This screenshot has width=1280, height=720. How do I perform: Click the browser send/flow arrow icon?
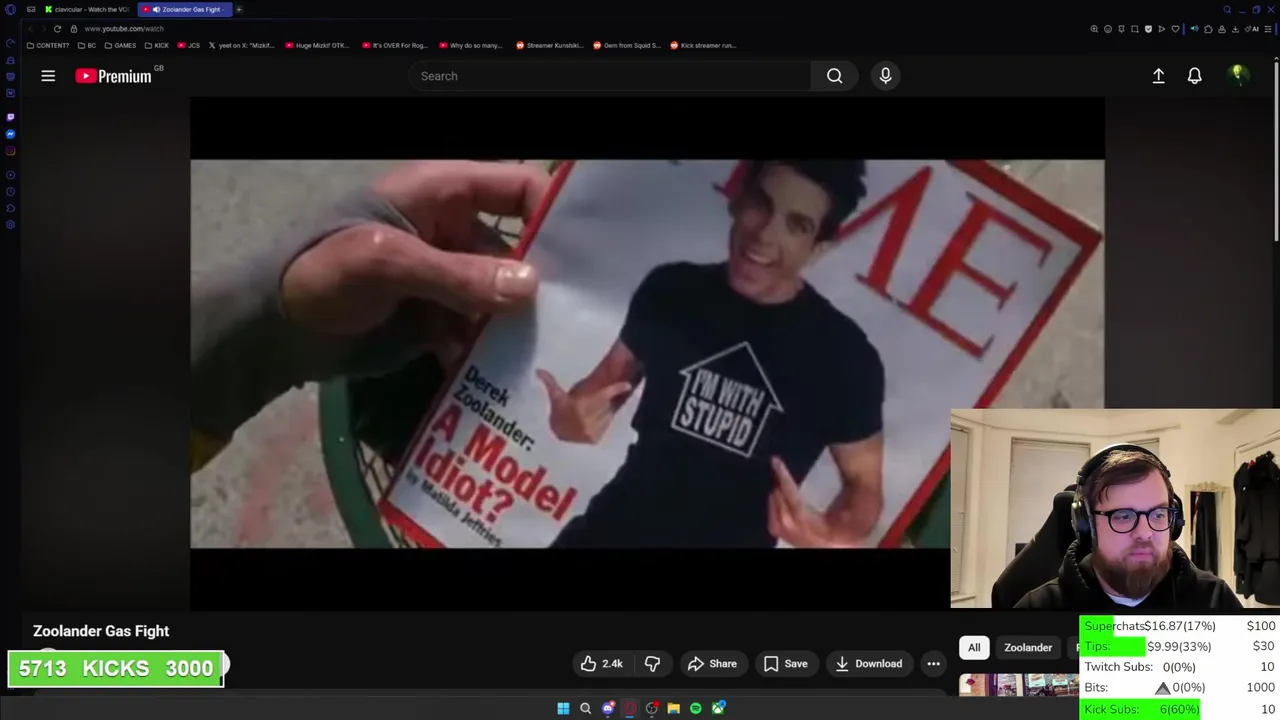1162,29
